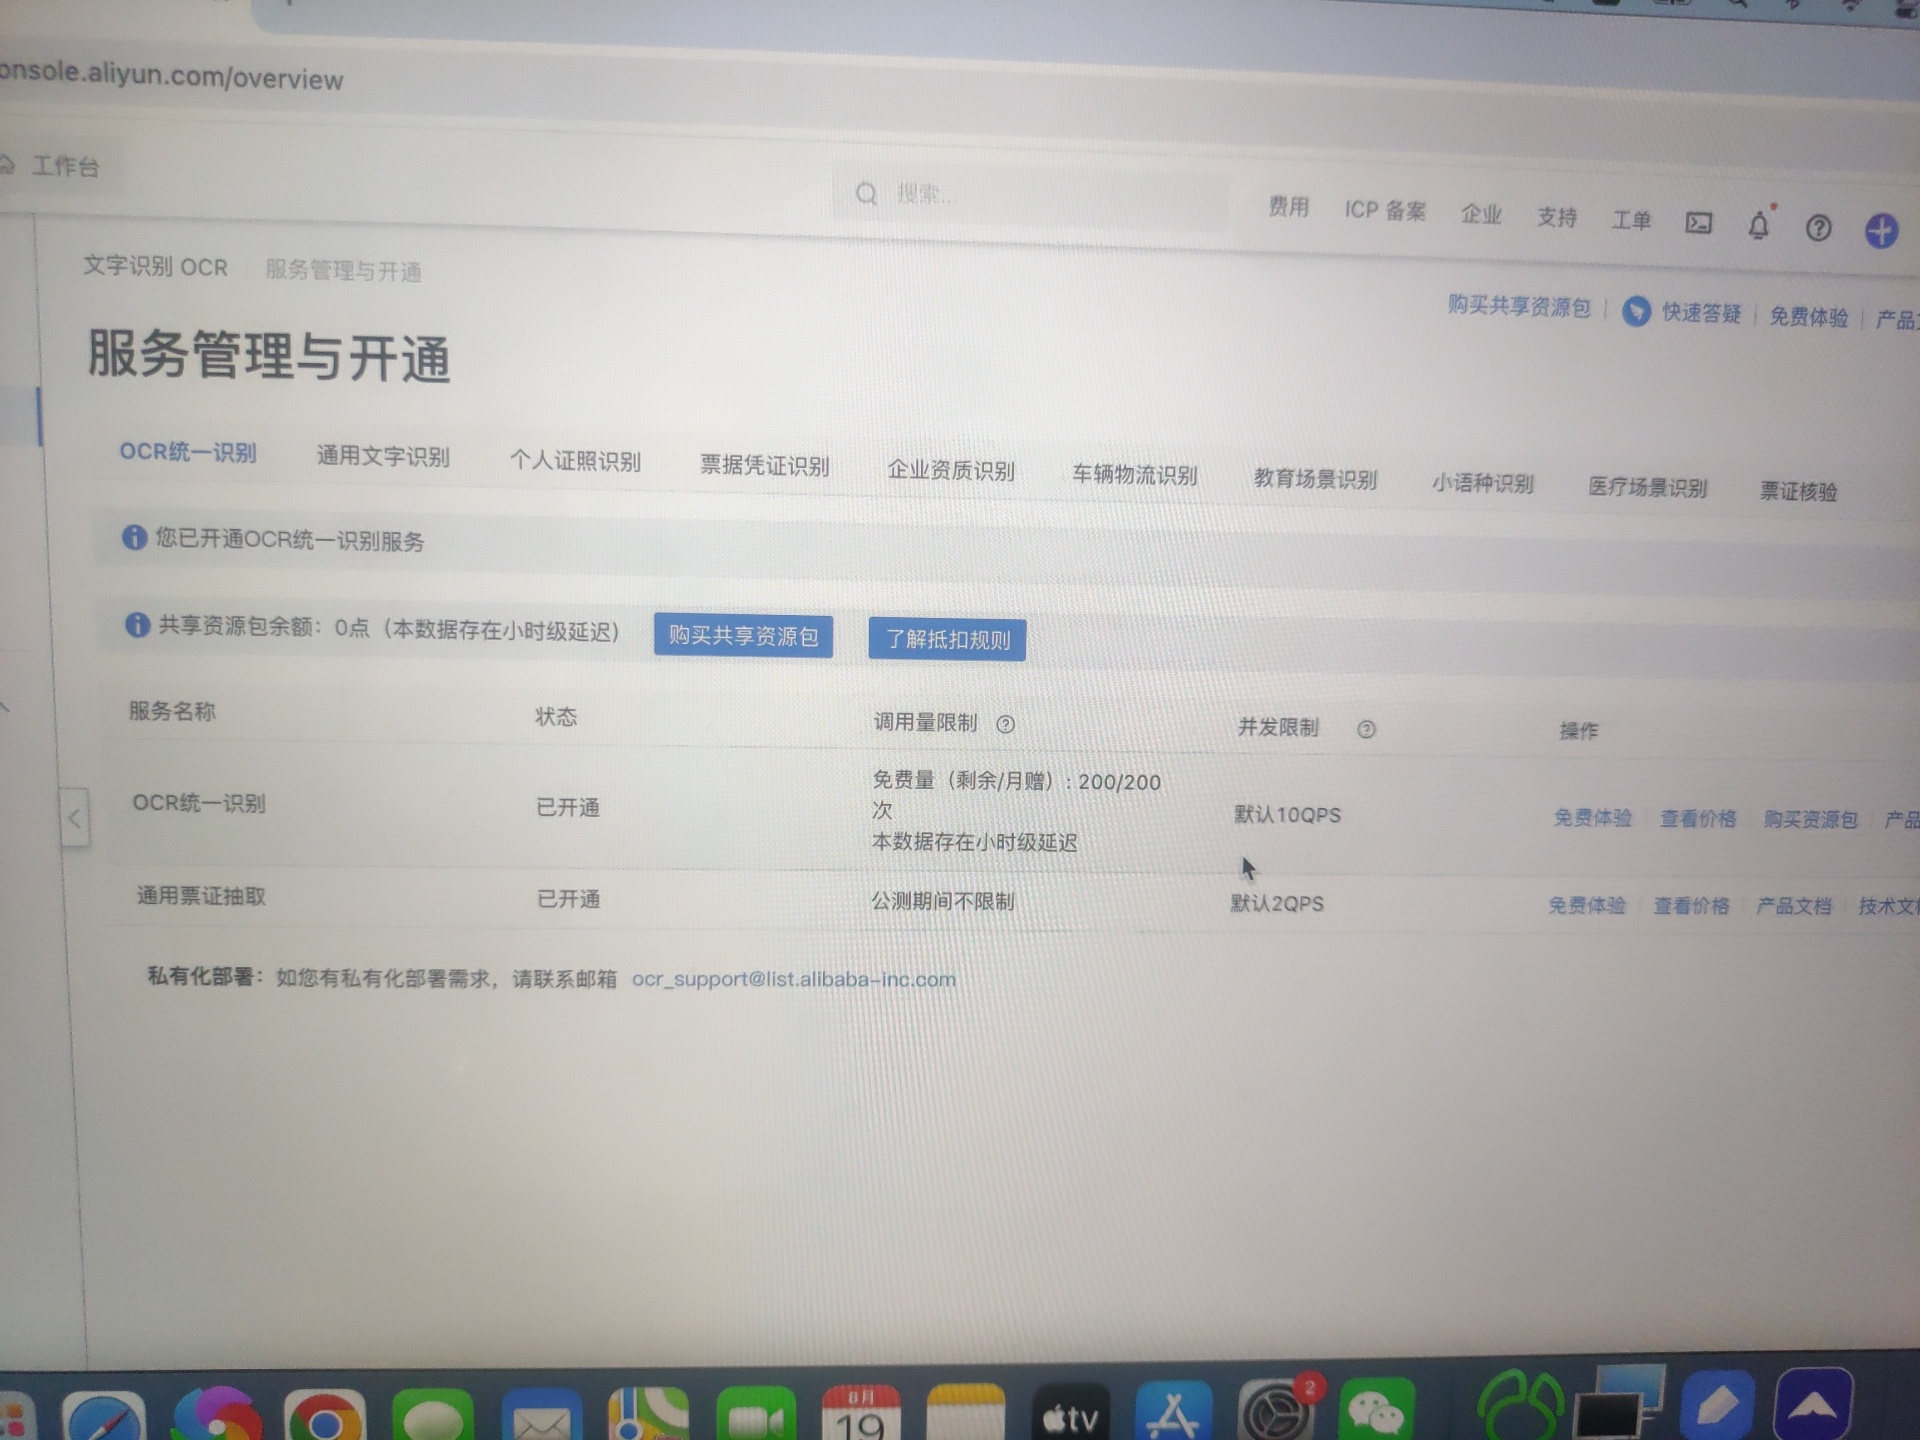Click the 了解抵扣规则 button

(947, 640)
